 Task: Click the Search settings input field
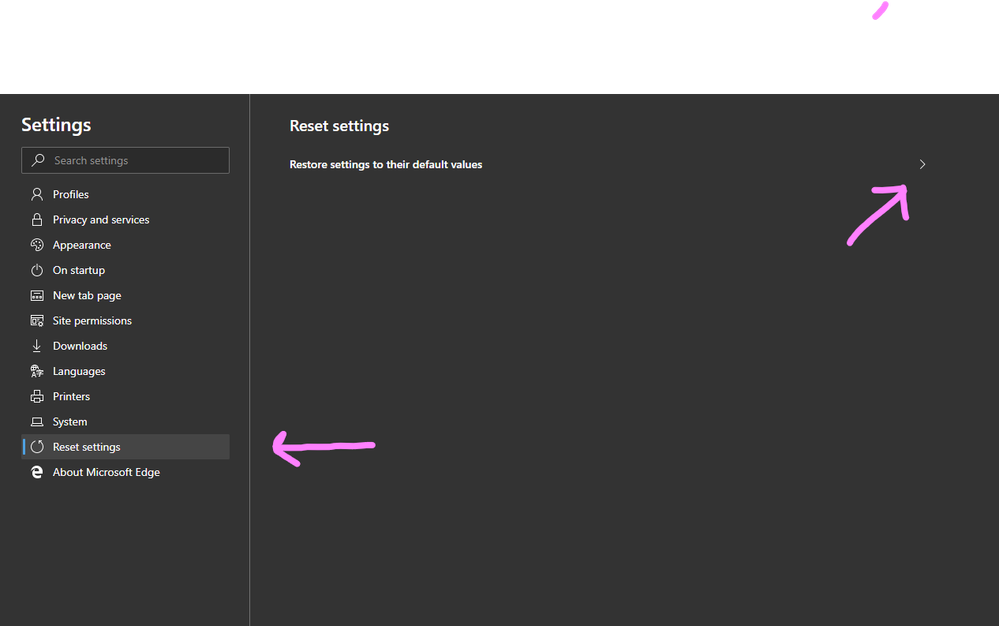(x=126, y=160)
